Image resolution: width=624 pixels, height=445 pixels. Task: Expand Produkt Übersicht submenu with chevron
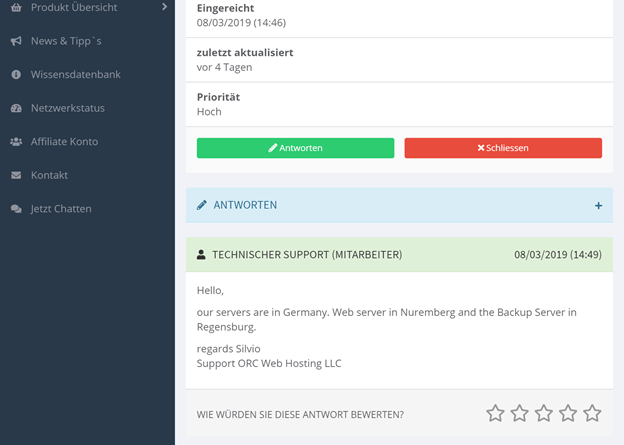pos(164,7)
